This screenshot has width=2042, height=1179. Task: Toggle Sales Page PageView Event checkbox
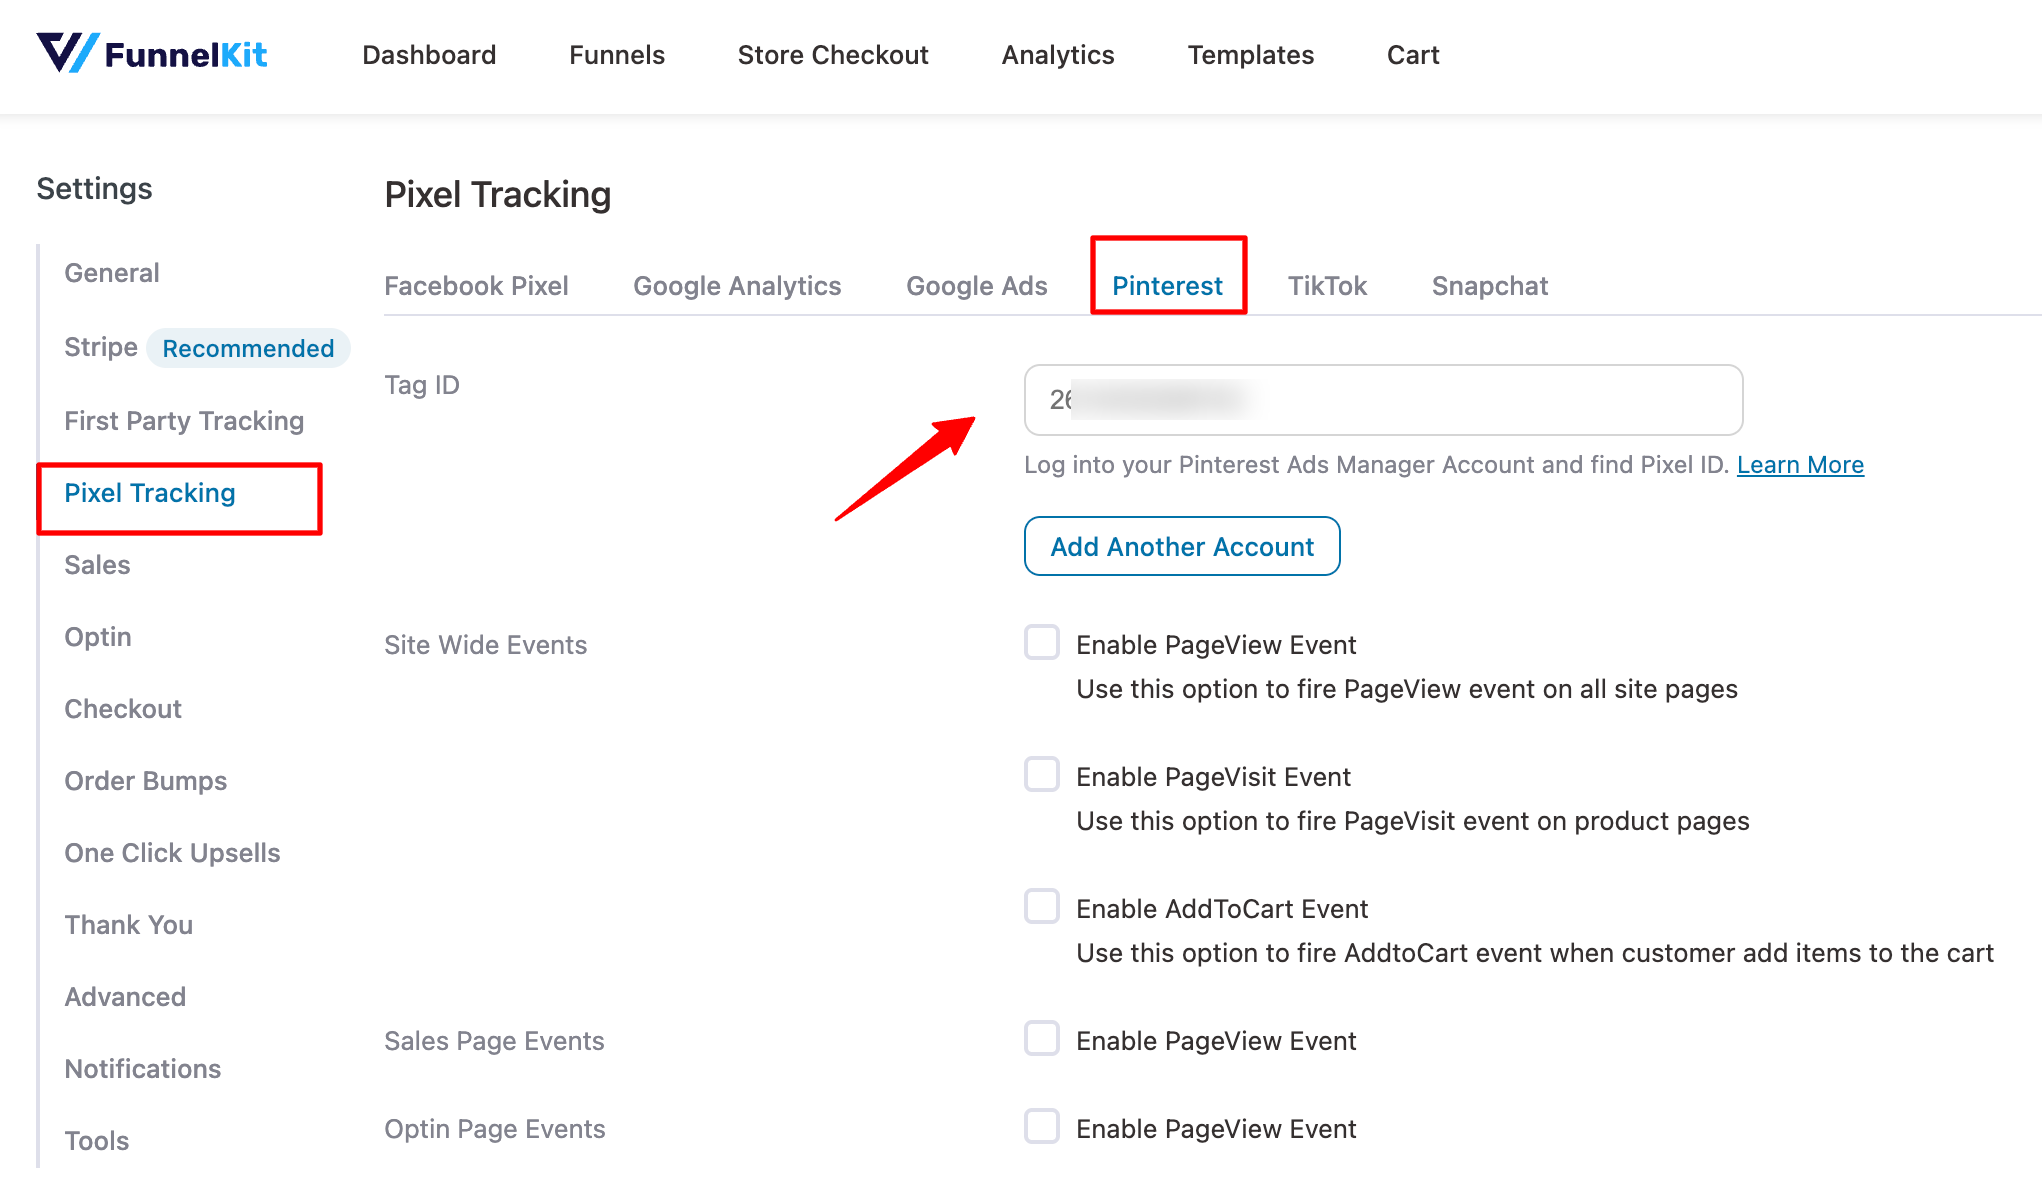click(1042, 1038)
